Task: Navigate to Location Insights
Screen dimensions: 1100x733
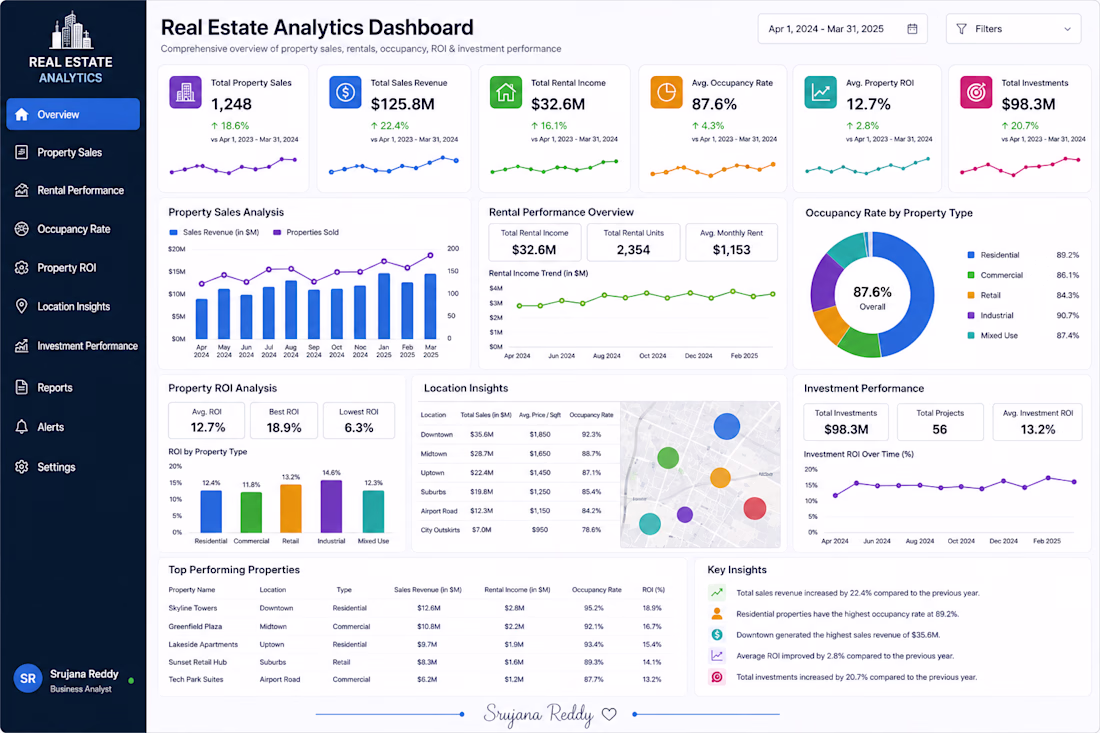Action: click(x=73, y=307)
